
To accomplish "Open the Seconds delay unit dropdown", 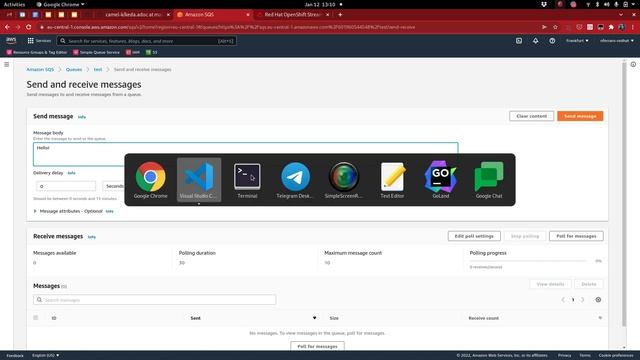I will [x=113, y=186].
